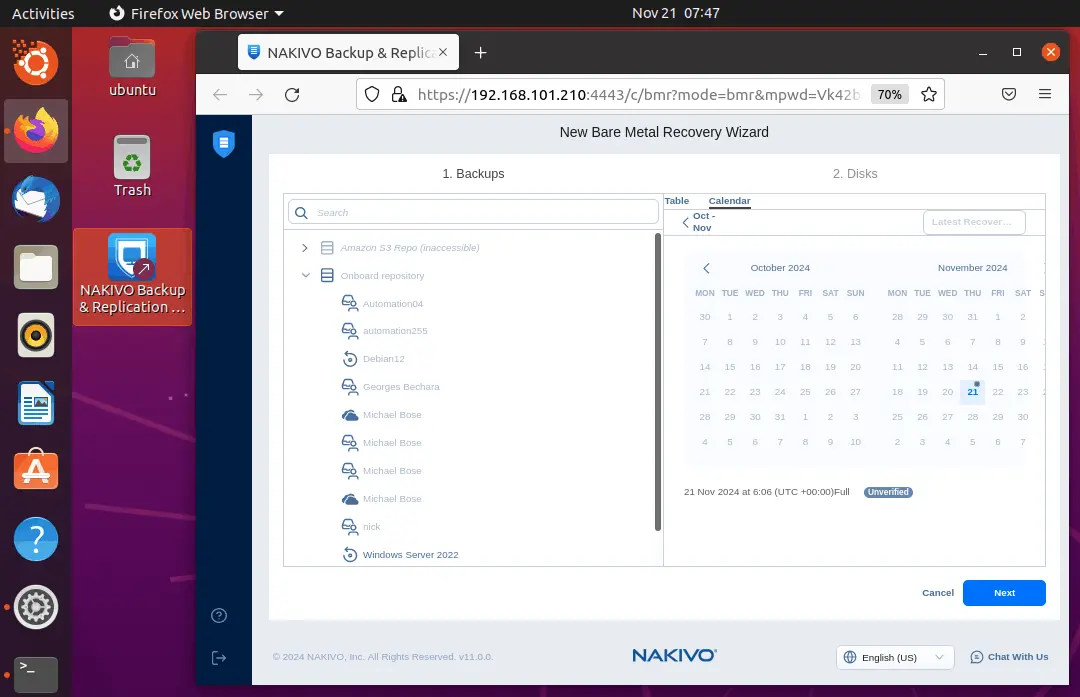Select the nick backup icon

(x=350, y=526)
